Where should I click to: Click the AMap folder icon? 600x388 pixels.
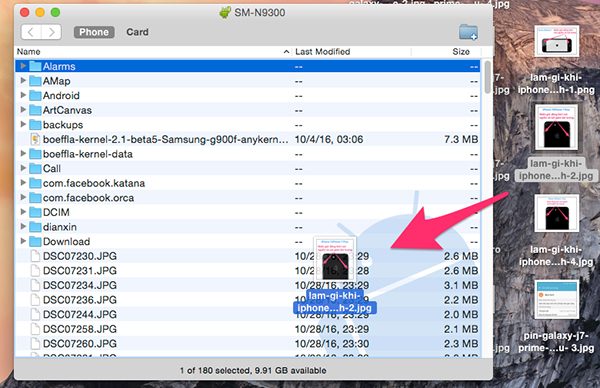pos(35,81)
